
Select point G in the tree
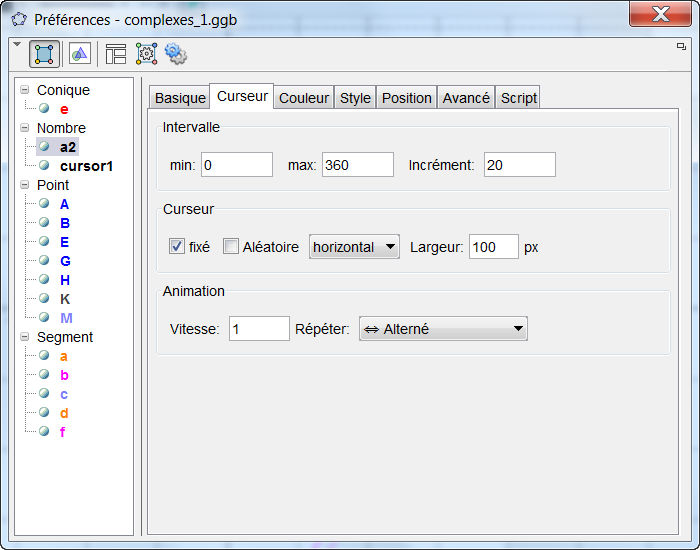(x=65, y=261)
